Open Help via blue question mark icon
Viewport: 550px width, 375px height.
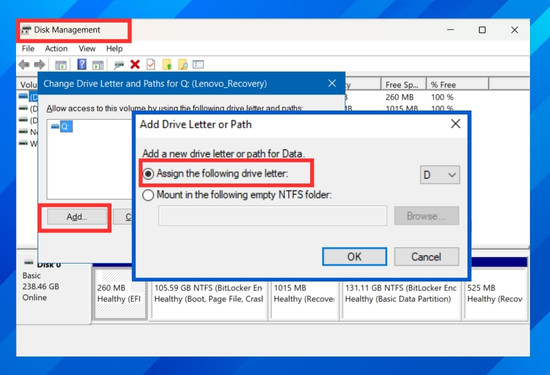point(82,65)
